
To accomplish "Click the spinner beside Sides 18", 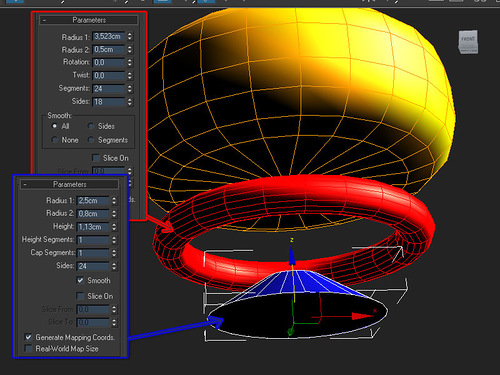I will (130, 101).
